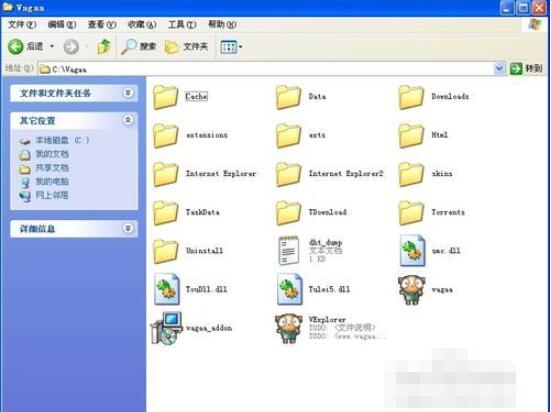Select the vagaa application icon
The image size is (551, 412).
(411, 290)
